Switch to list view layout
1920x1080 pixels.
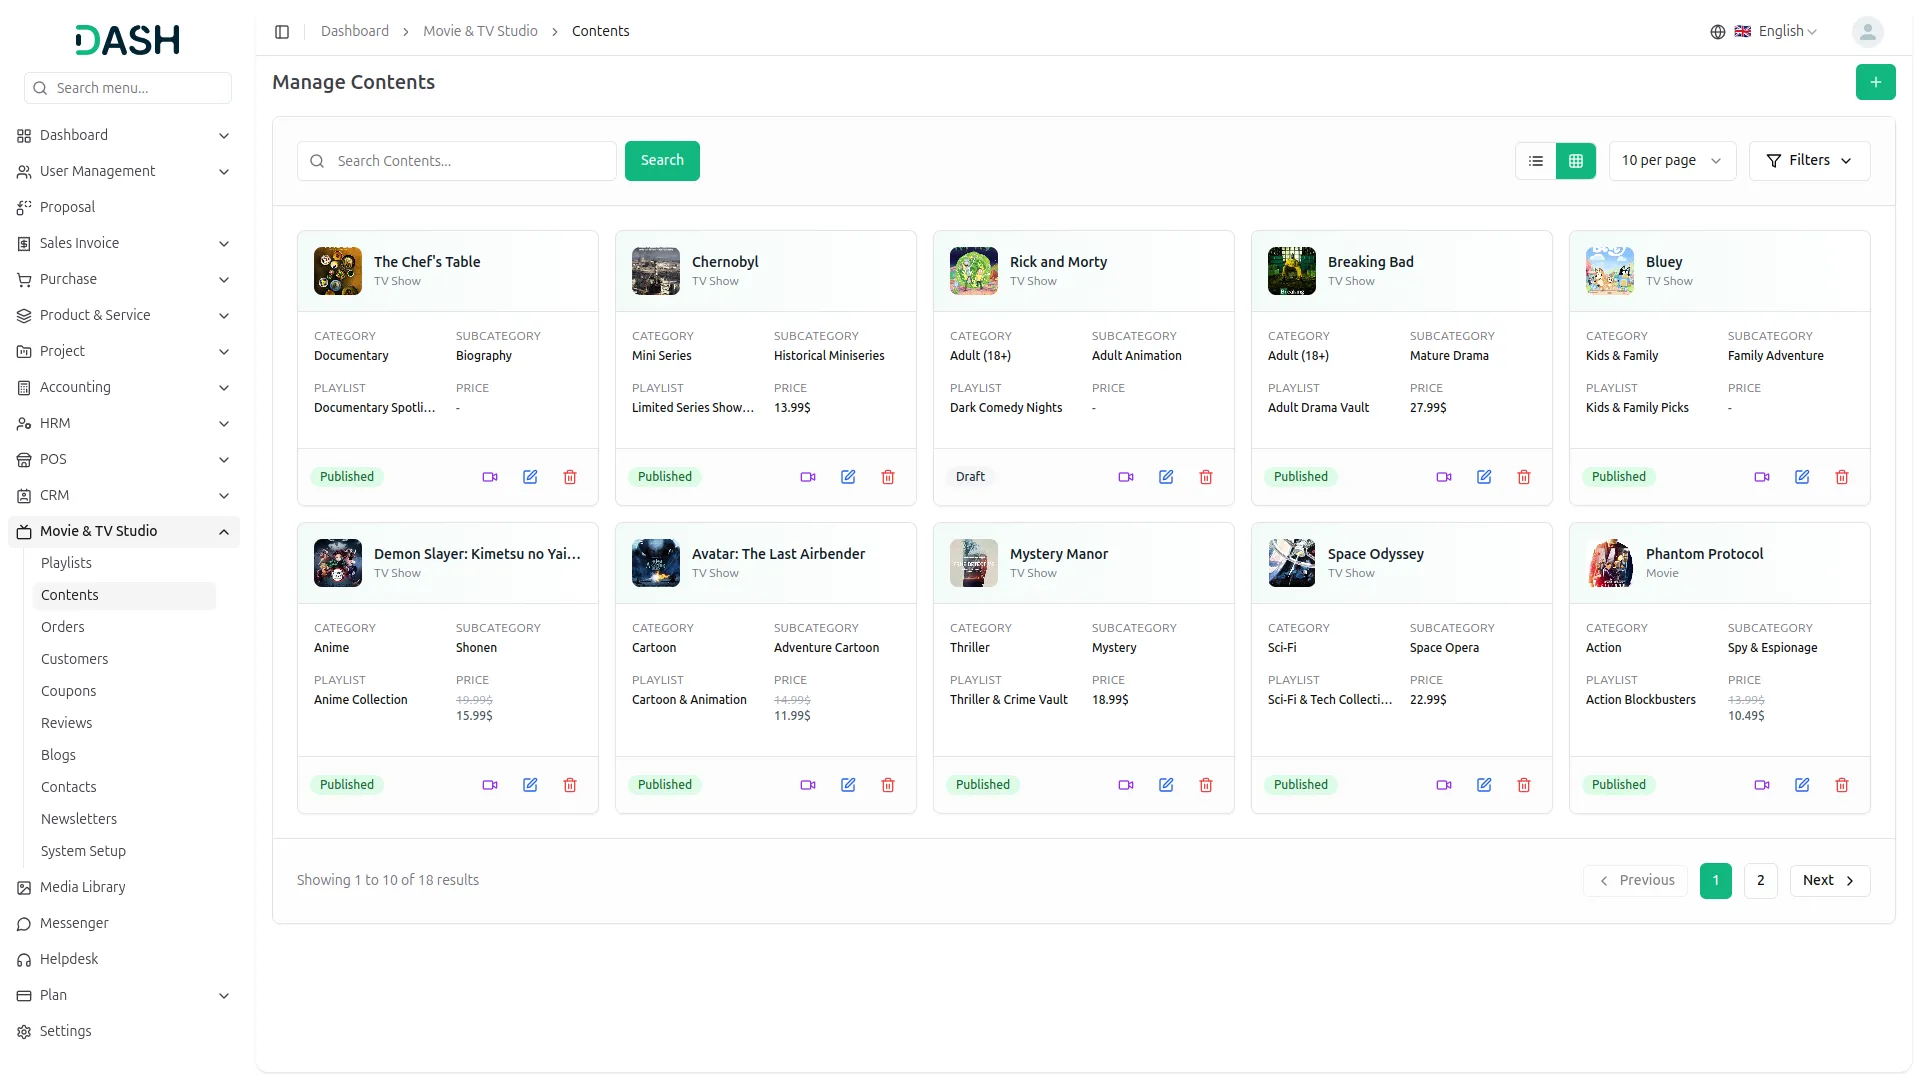coord(1536,161)
